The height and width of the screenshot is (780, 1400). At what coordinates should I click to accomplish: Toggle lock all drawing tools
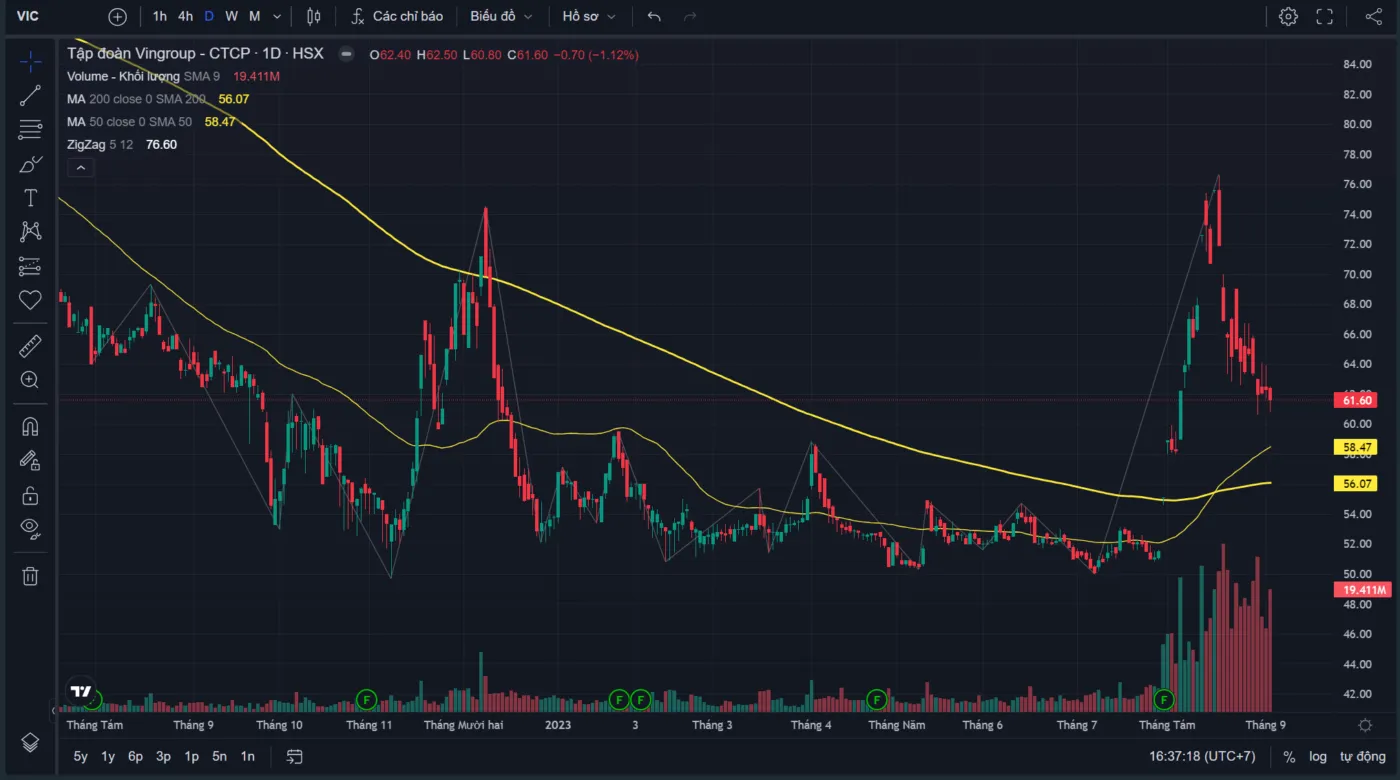[x=30, y=495]
